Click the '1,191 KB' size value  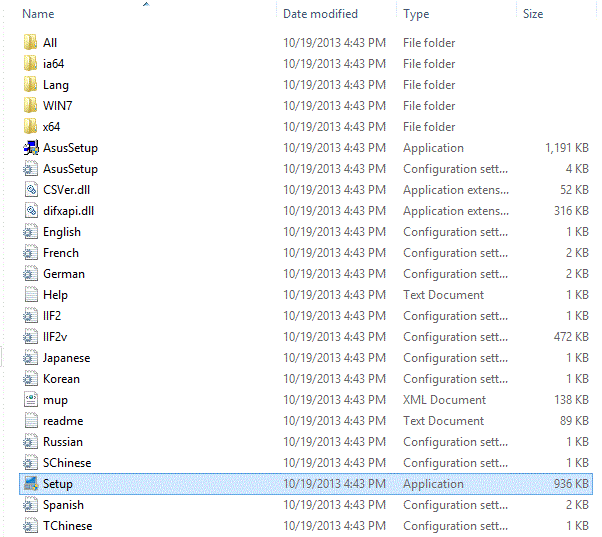pyautogui.click(x=567, y=148)
